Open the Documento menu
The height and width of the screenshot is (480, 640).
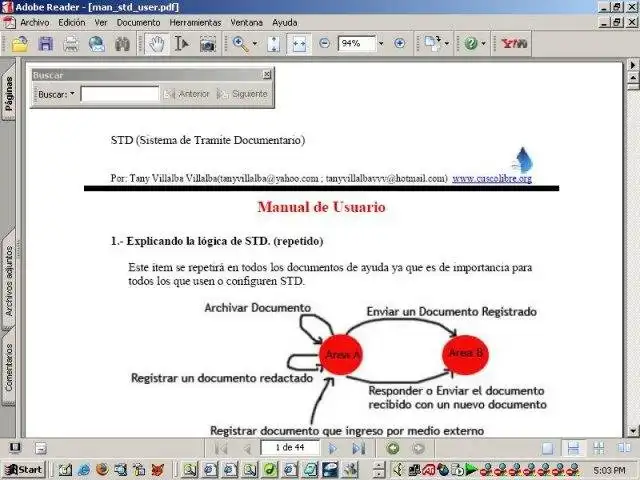point(138,22)
